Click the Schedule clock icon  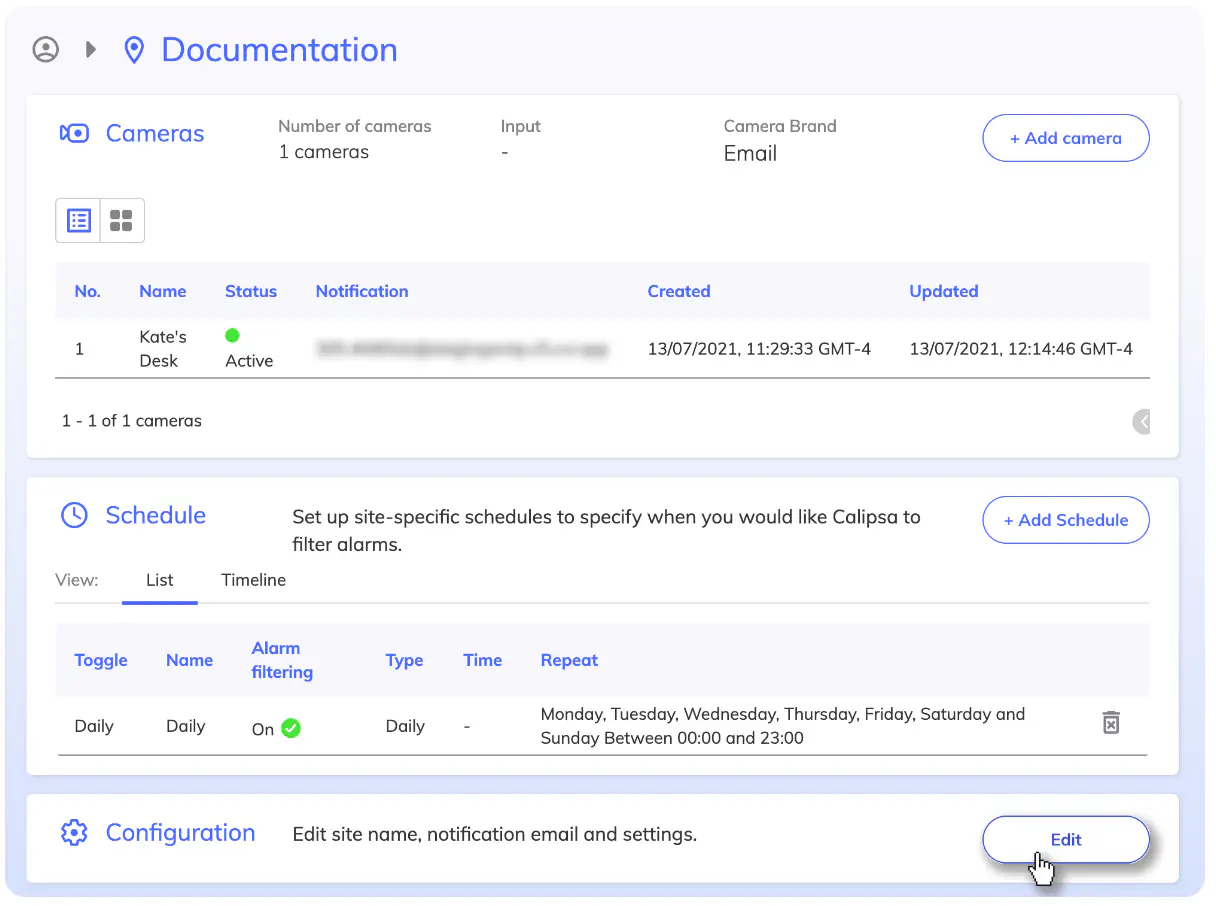coord(74,516)
